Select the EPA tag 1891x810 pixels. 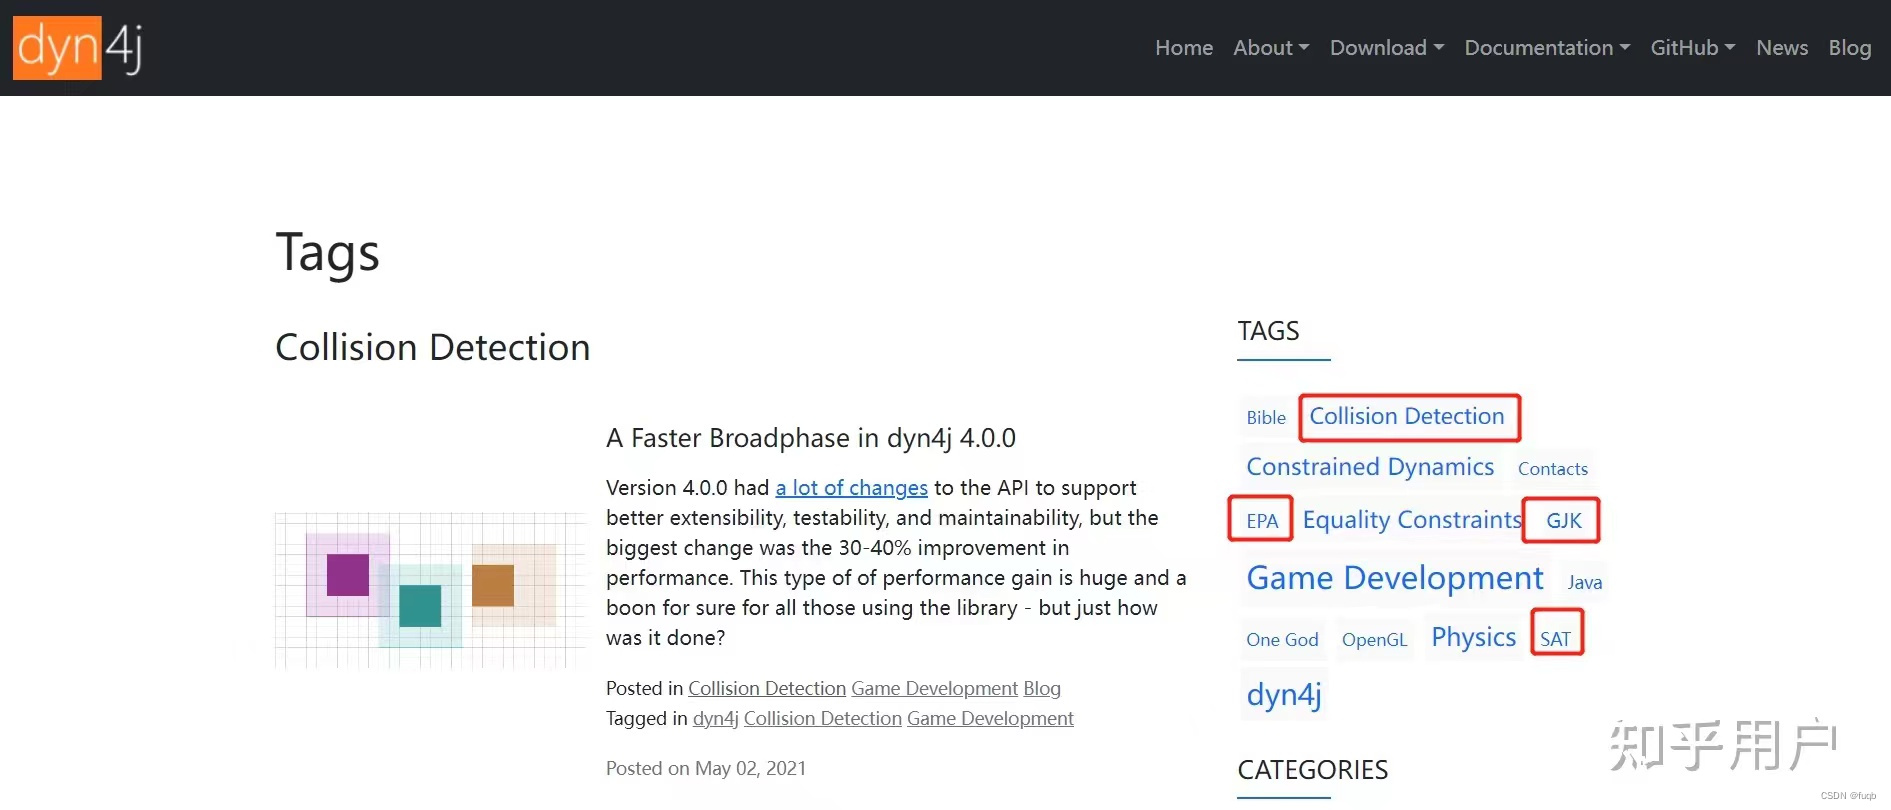1262,521
